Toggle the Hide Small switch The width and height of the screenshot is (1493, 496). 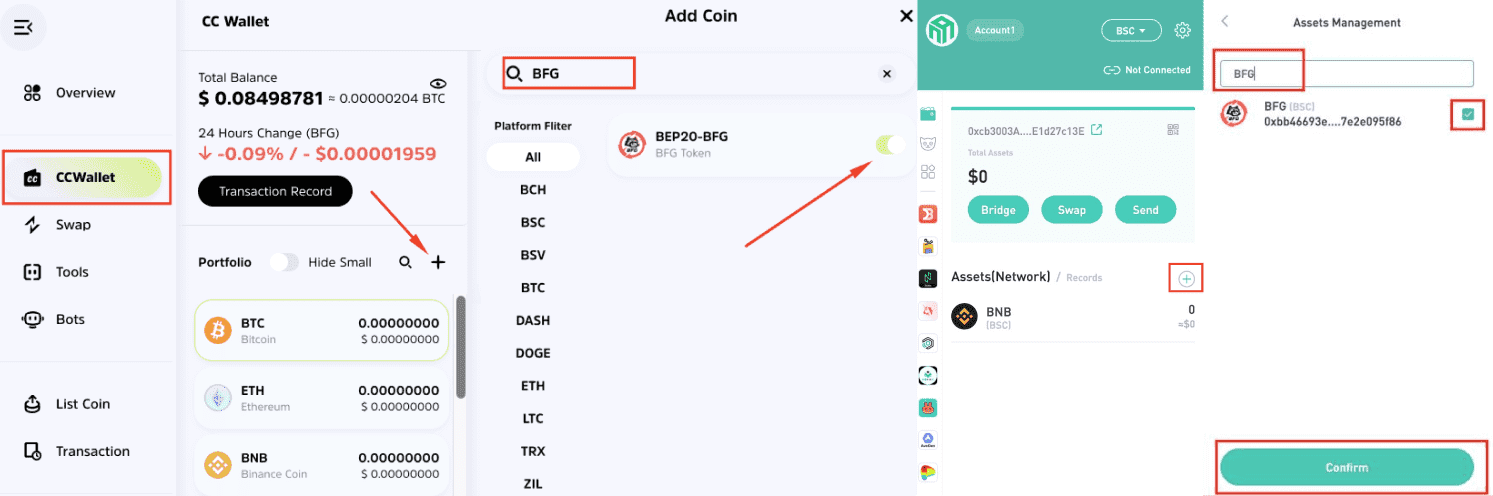[x=284, y=262]
